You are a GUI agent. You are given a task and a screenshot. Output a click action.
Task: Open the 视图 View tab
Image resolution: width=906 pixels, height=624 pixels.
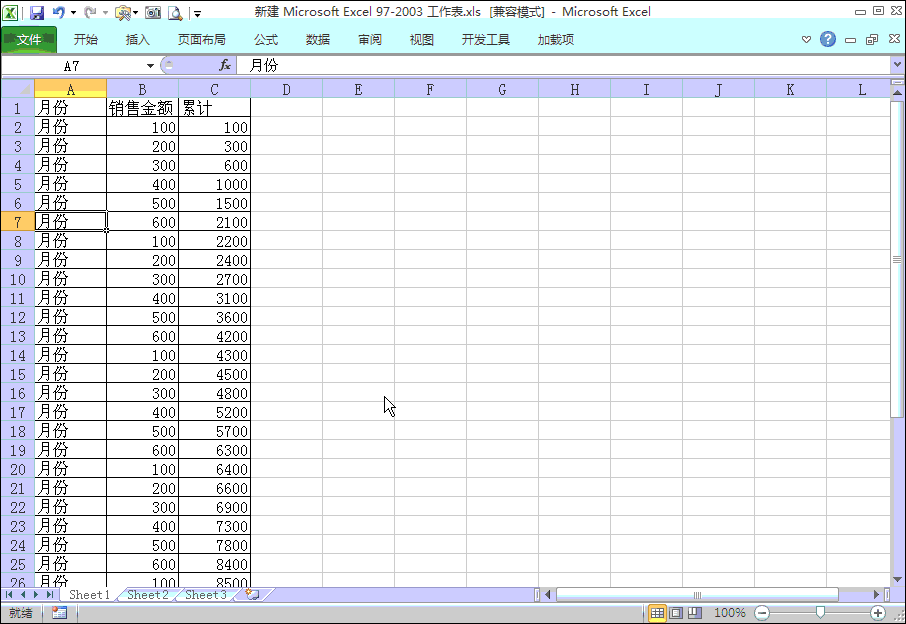click(422, 39)
